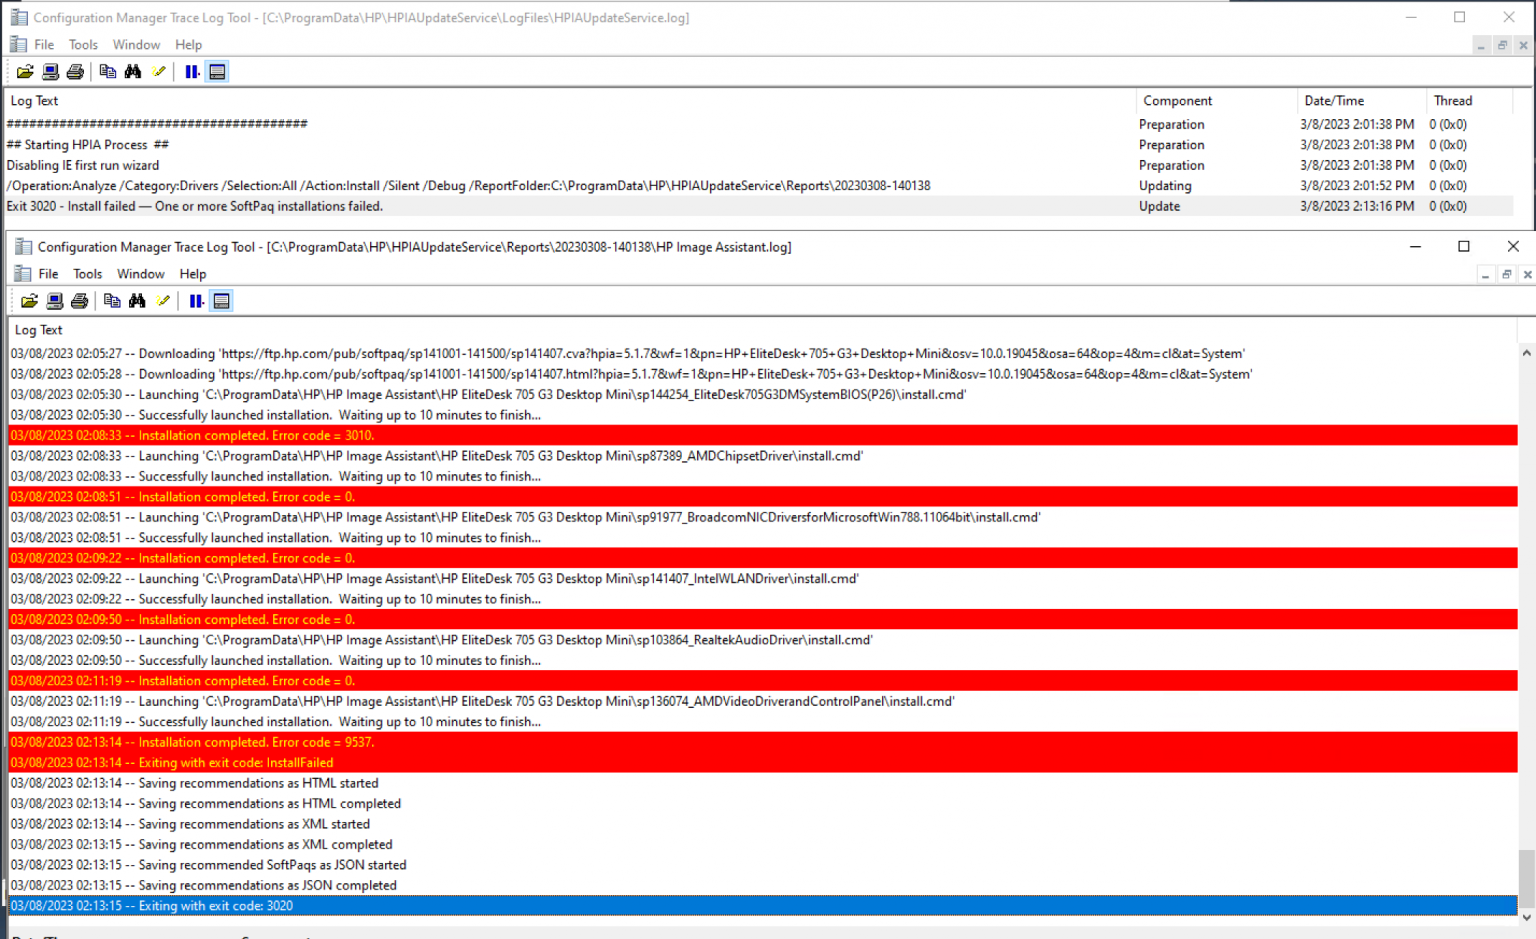Screen dimensions: 1536x939
Task: Pause scrolling in the HP Image Assistant log
Action: (195, 300)
